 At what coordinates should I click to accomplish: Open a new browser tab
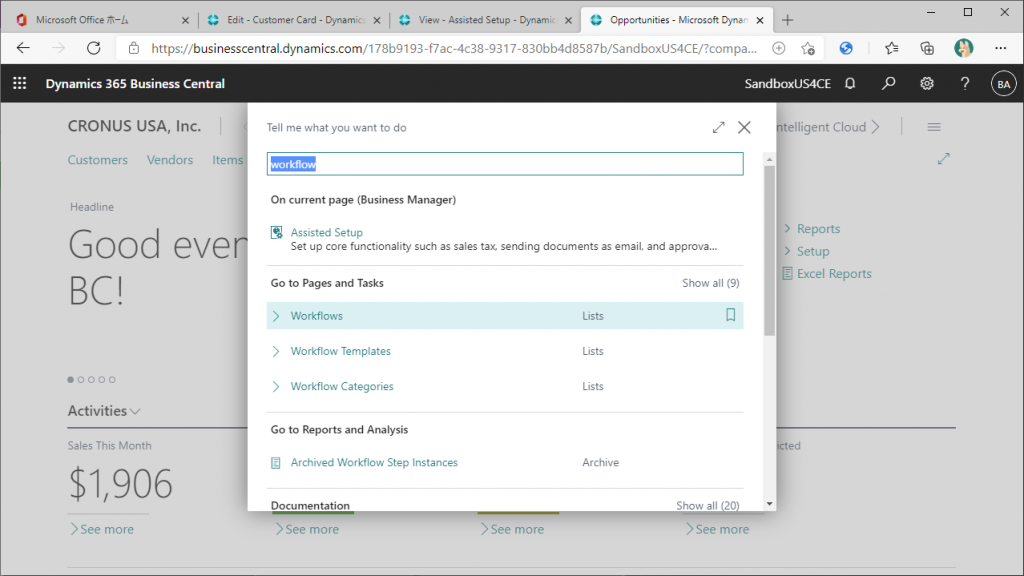coord(788,20)
